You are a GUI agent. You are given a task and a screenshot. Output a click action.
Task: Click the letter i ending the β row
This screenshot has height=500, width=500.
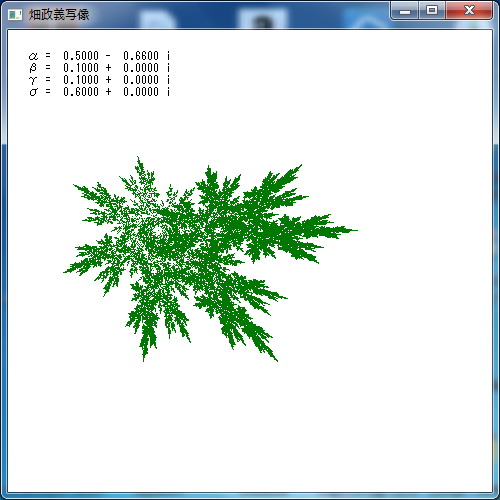click(169, 68)
